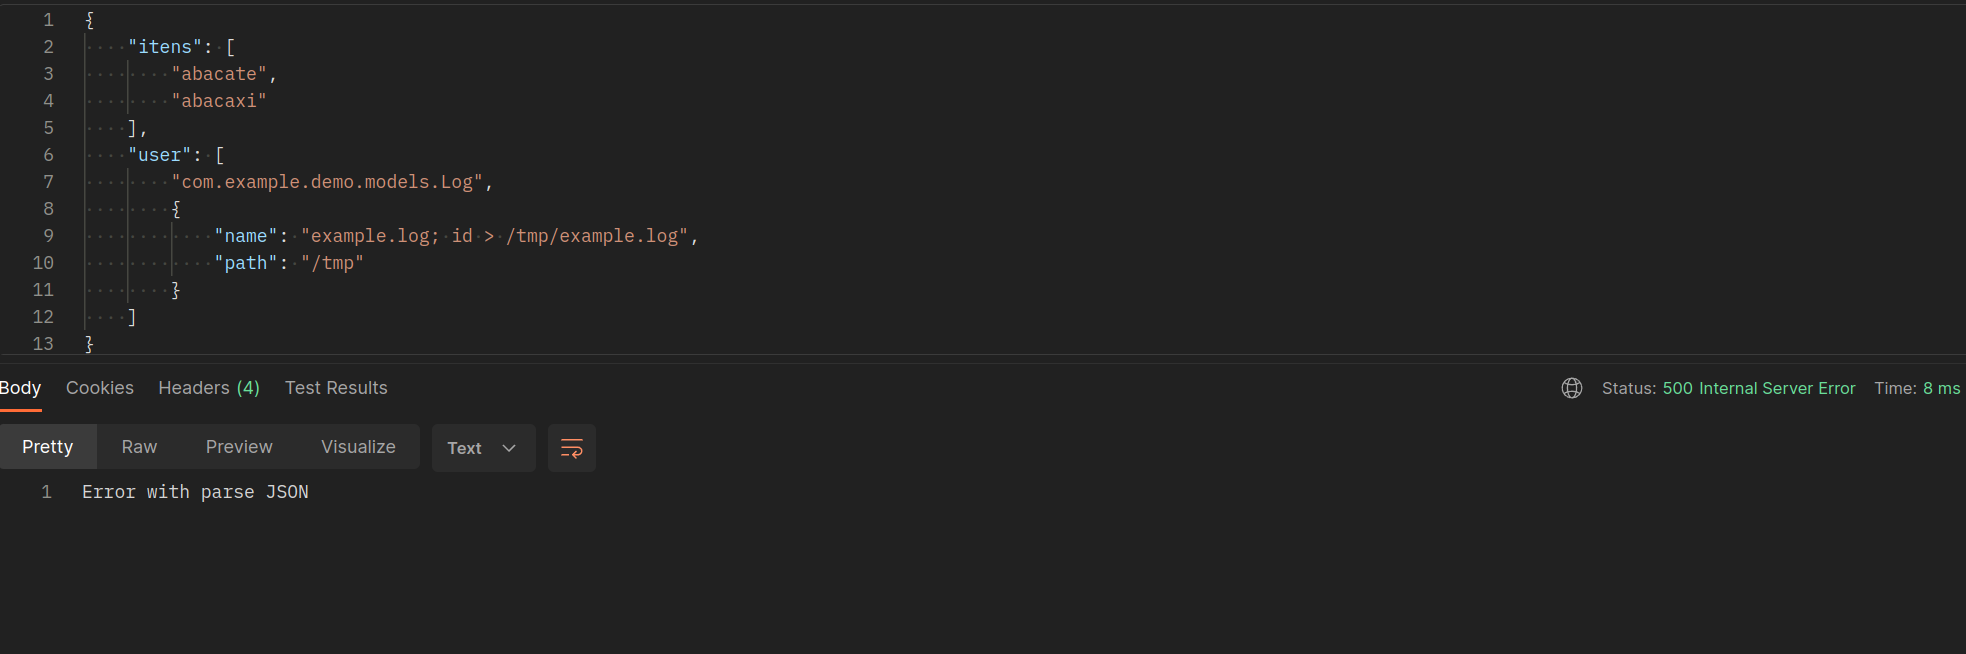Switch to the Cookies tab

[100, 388]
